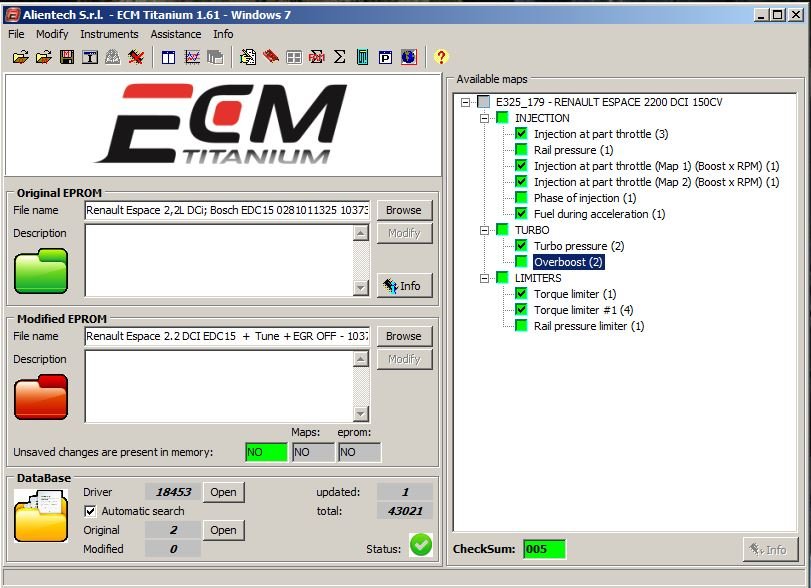
Task: Collapse the INJECTION tree group
Action: [484, 118]
